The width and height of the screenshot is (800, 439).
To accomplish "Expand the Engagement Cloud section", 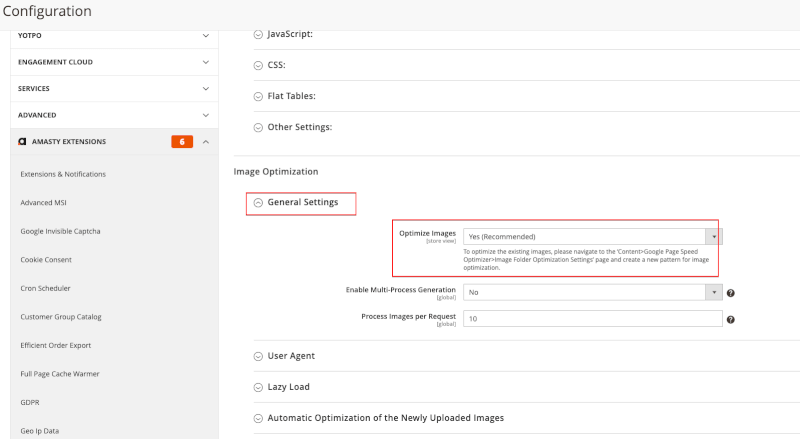I will (114, 62).
